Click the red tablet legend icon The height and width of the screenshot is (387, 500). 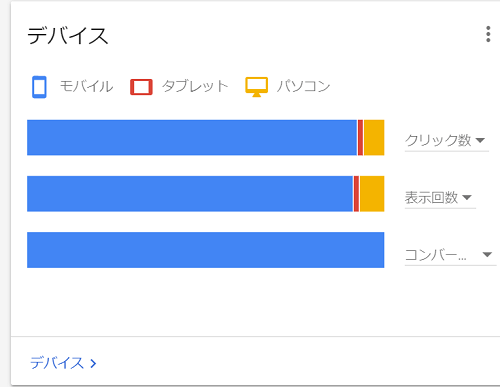[x=141, y=87]
